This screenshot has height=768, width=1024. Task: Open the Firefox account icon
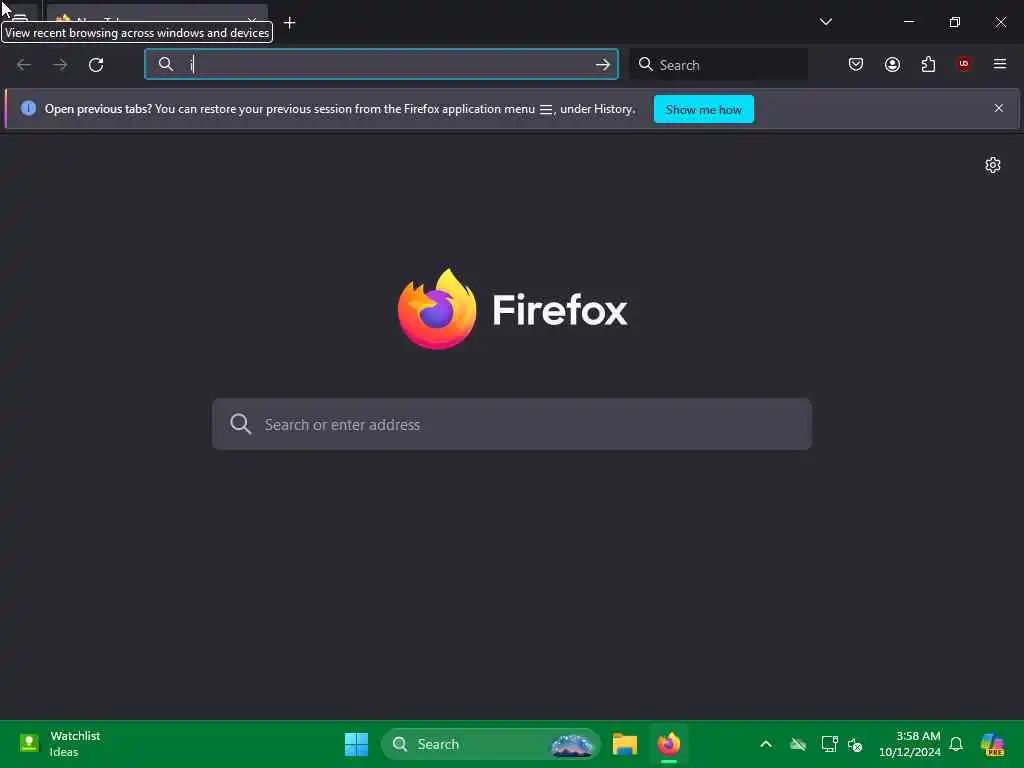pos(892,64)
